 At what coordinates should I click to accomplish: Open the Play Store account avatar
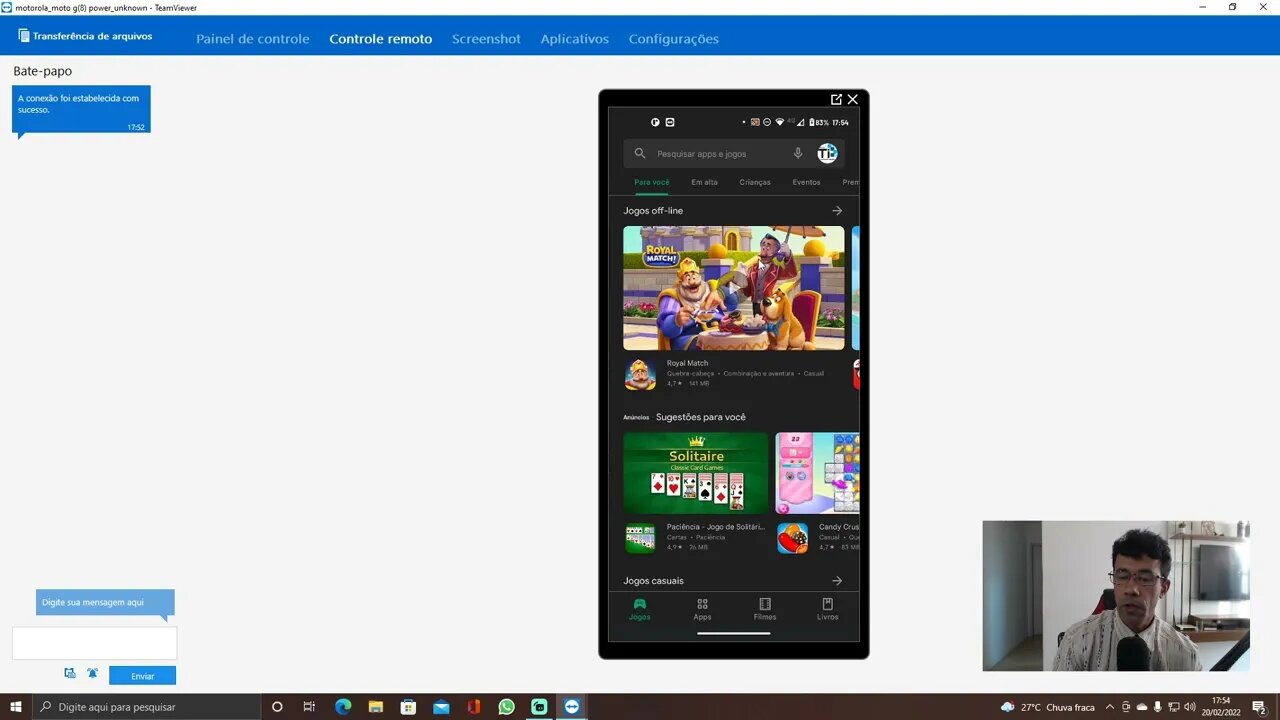tap(827, 153)
